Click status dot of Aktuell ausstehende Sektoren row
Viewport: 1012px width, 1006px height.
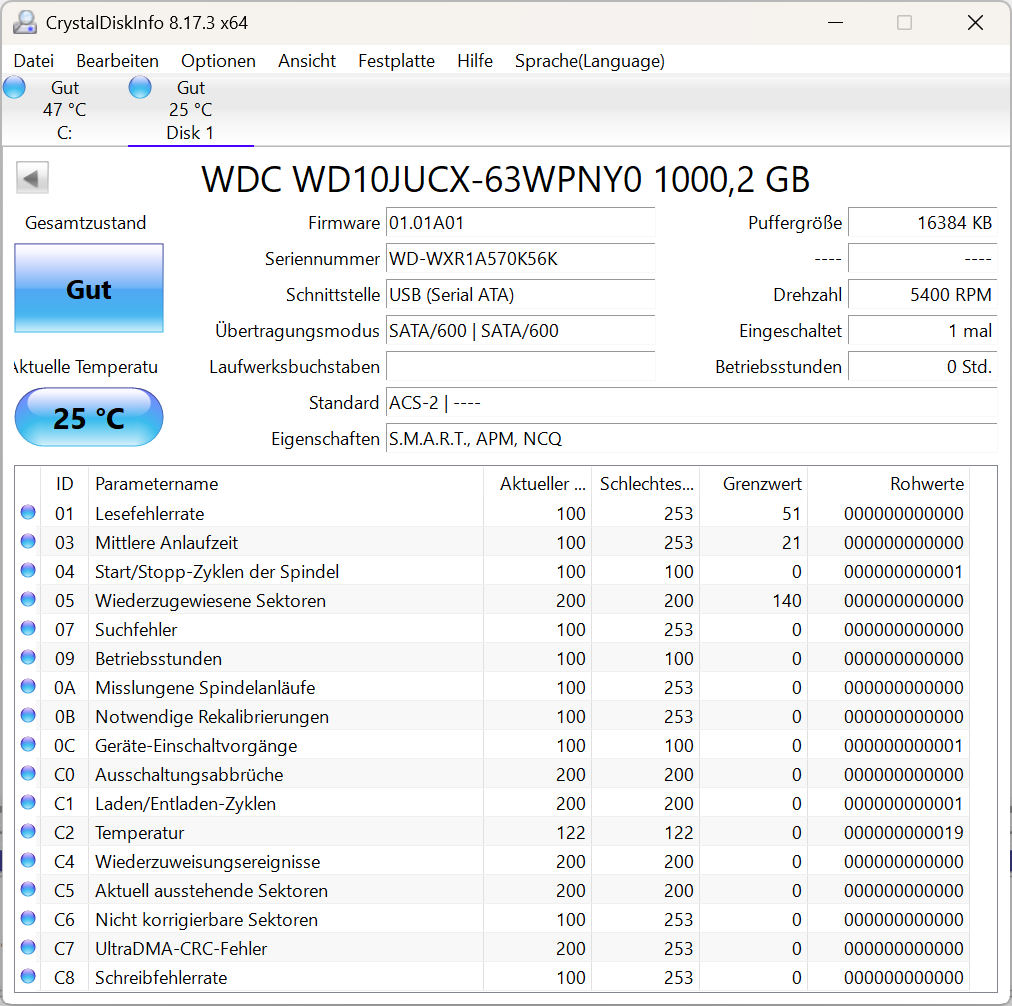[x=28, y=890]
